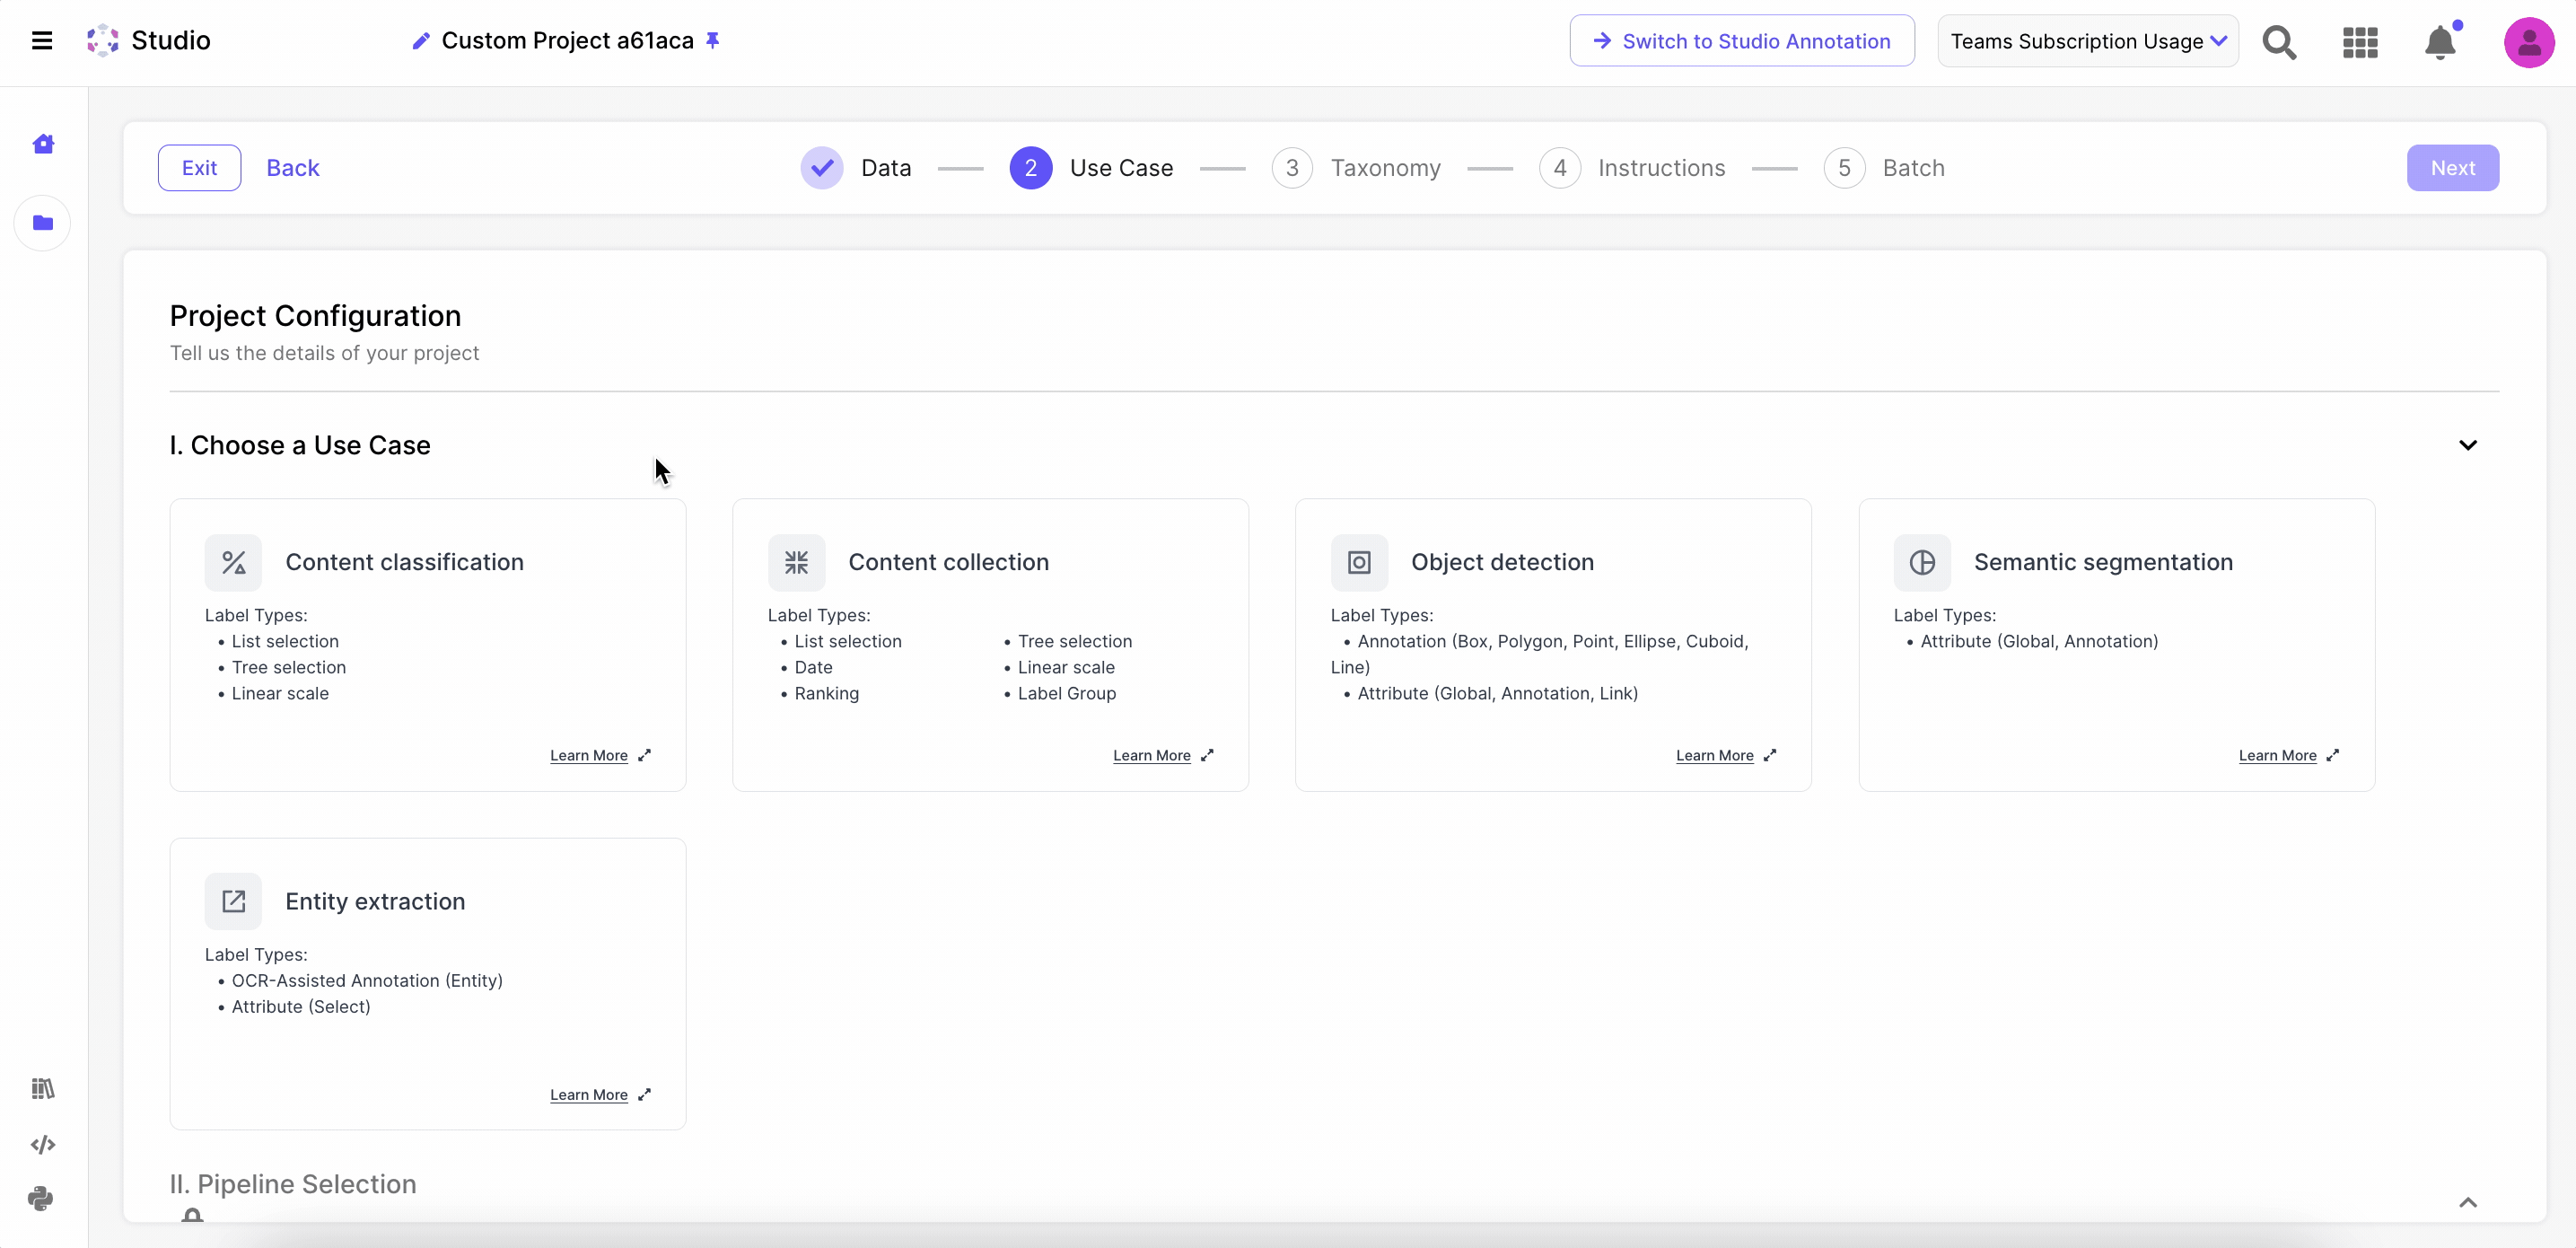
Task: Click the search magnifier icon
Action: (x=2279, y=42)
